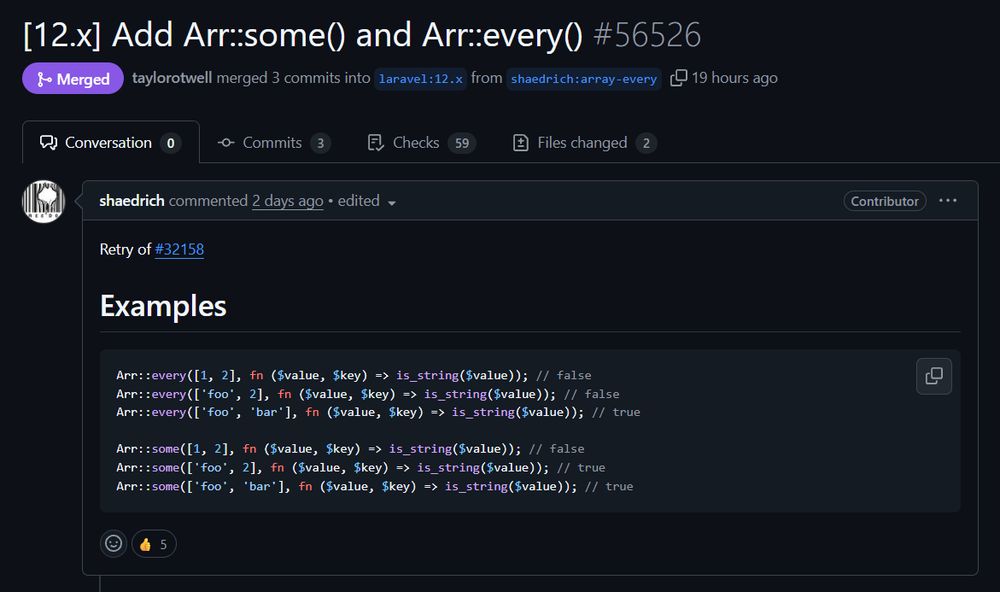Image resolution: width=1000 pixels, height=592 pixels.
Task: Click code line Arr::every(['foo', 'bar'] ending true
Action: (378, 412)
